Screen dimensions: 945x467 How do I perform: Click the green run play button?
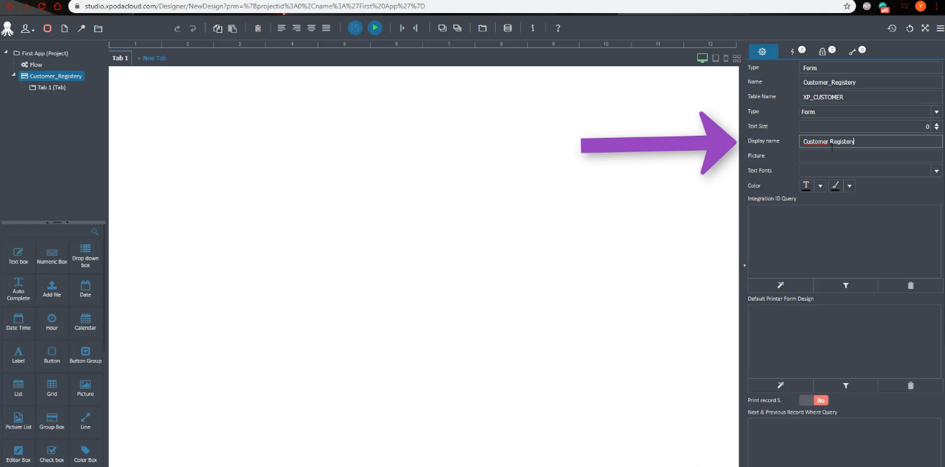[375, 28]
